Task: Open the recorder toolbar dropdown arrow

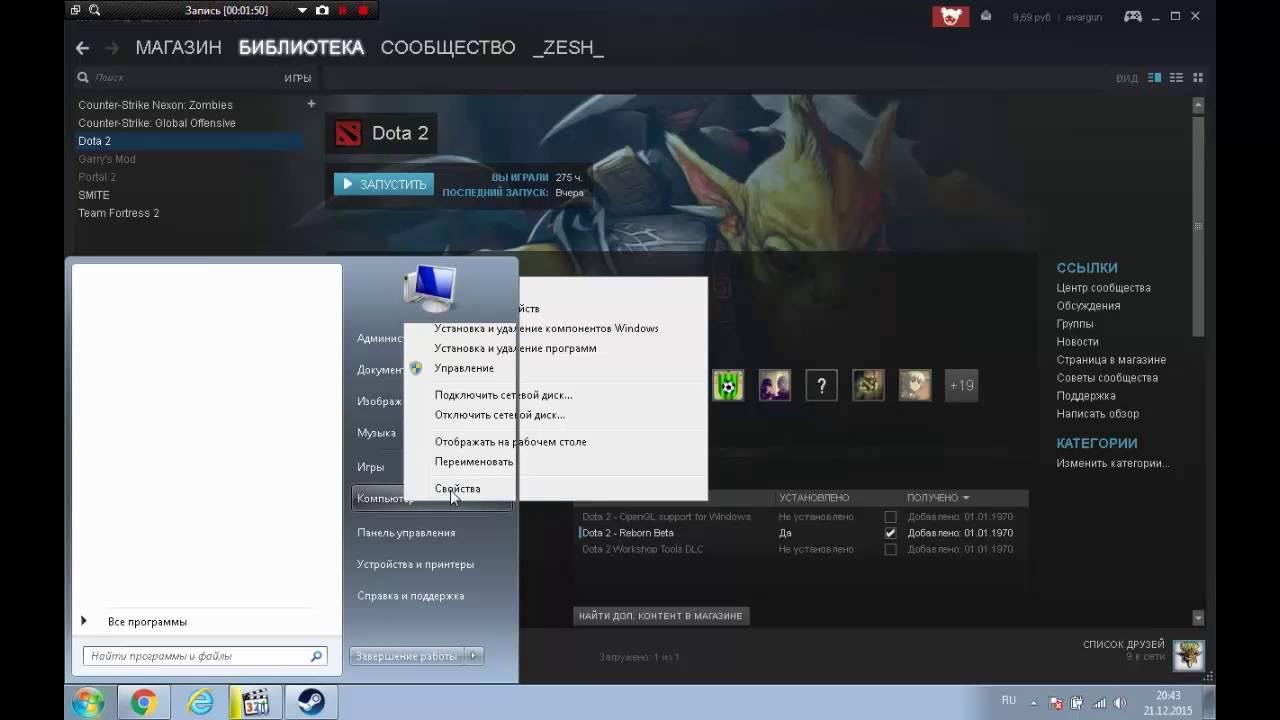Action: pos(302,10)
